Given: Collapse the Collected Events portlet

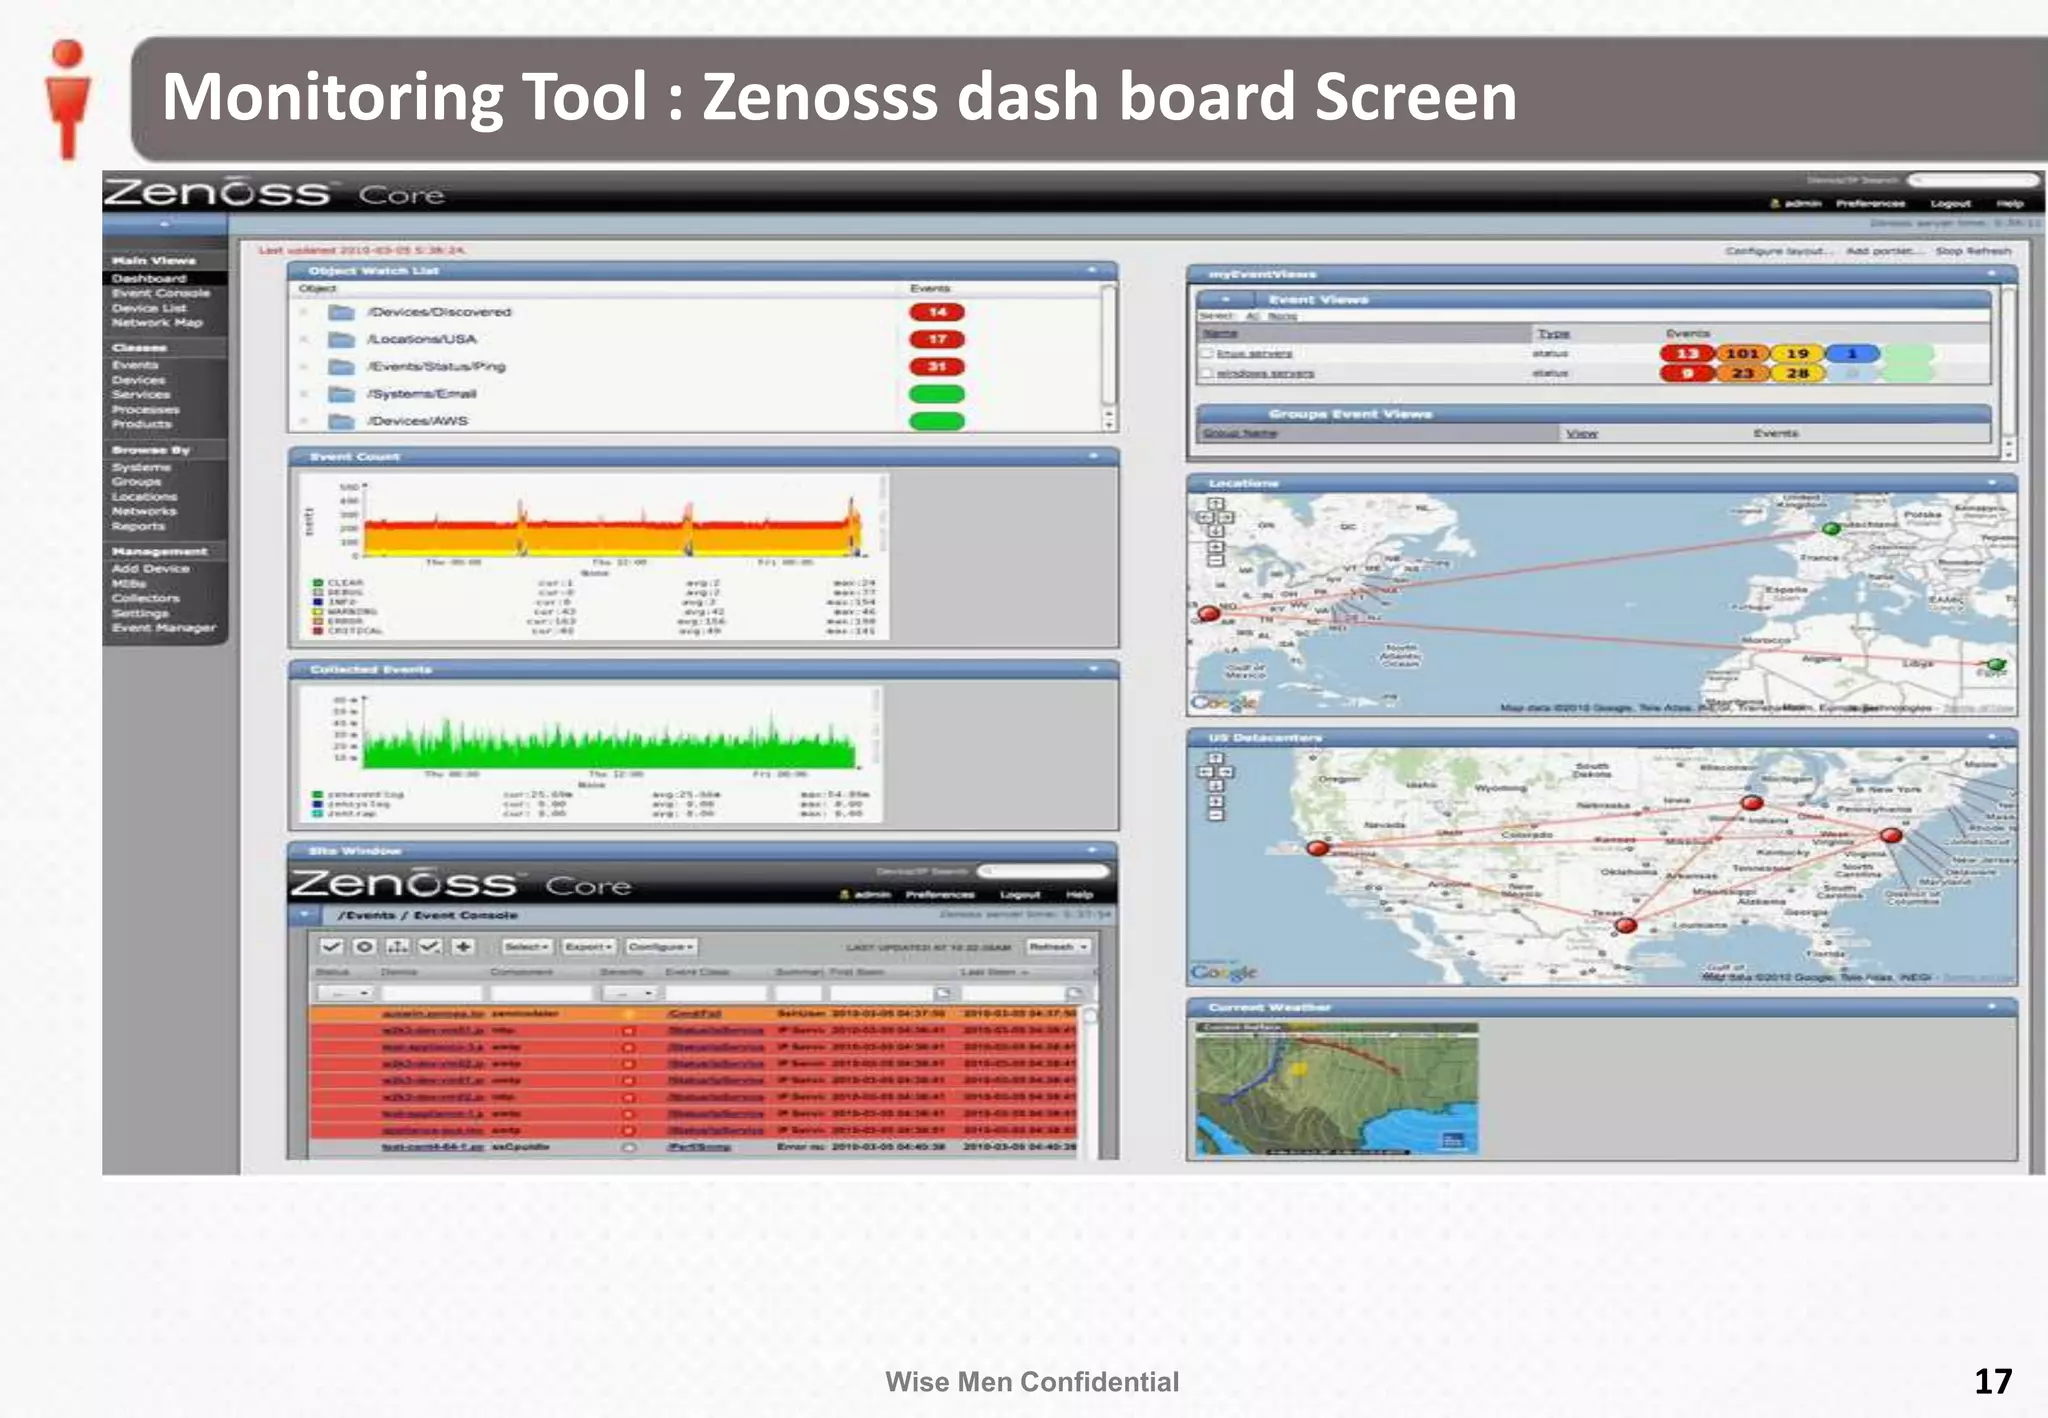Looking at the screenshot, I should pyautogui.click(x=1092, y=669).
